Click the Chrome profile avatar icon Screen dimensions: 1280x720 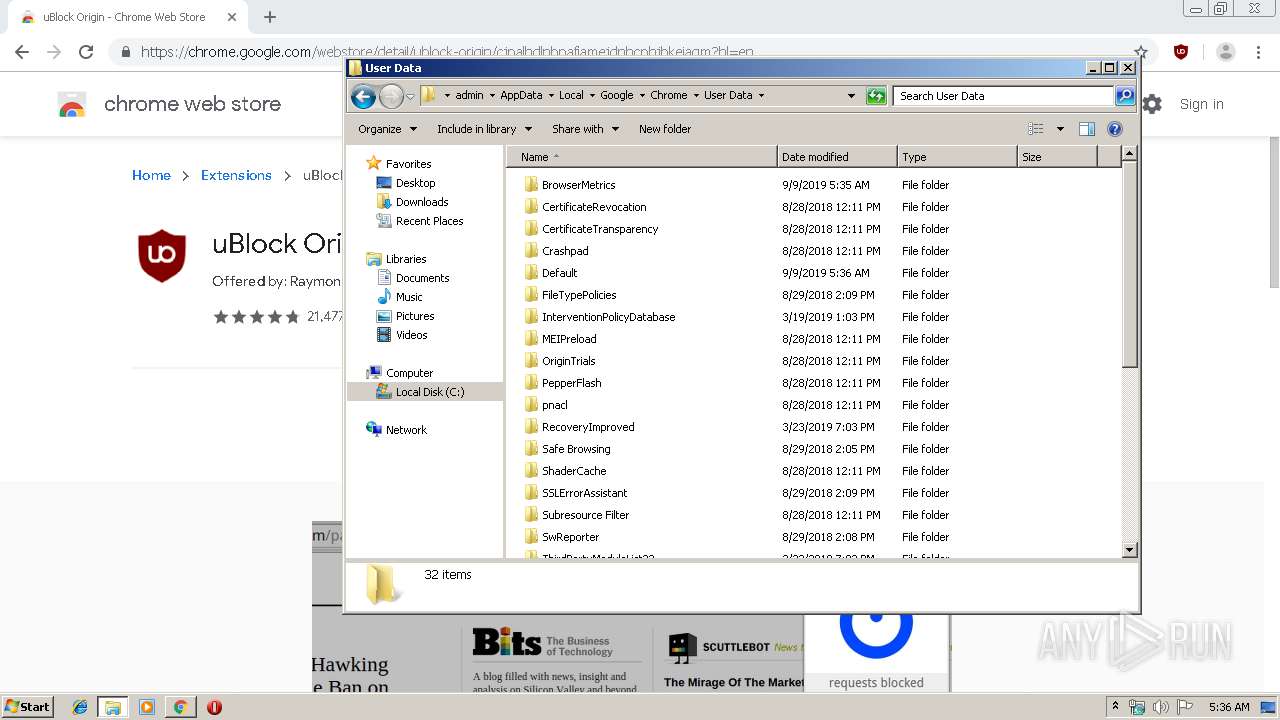point(1226,52)
